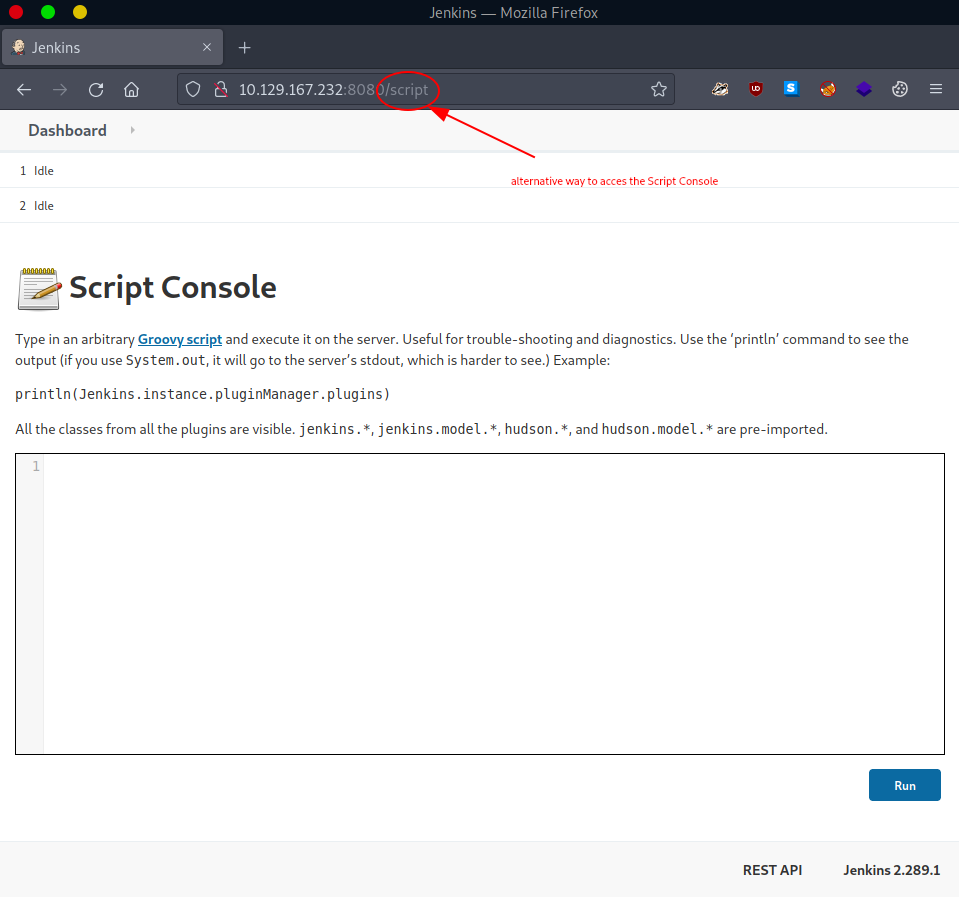Open the Privacy Badger extension
This screenshot has height=897, width=959.
point(720,89)
